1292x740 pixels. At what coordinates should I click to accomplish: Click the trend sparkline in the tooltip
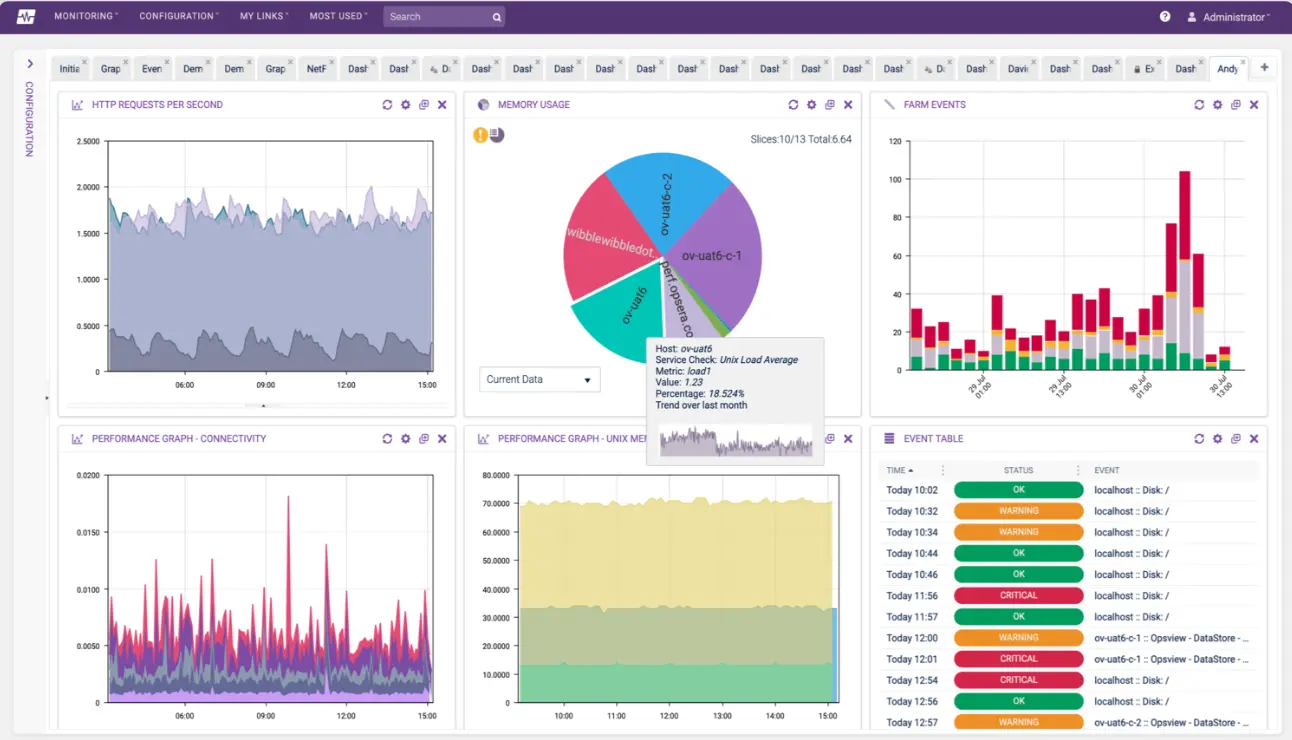tap(735, 442)
